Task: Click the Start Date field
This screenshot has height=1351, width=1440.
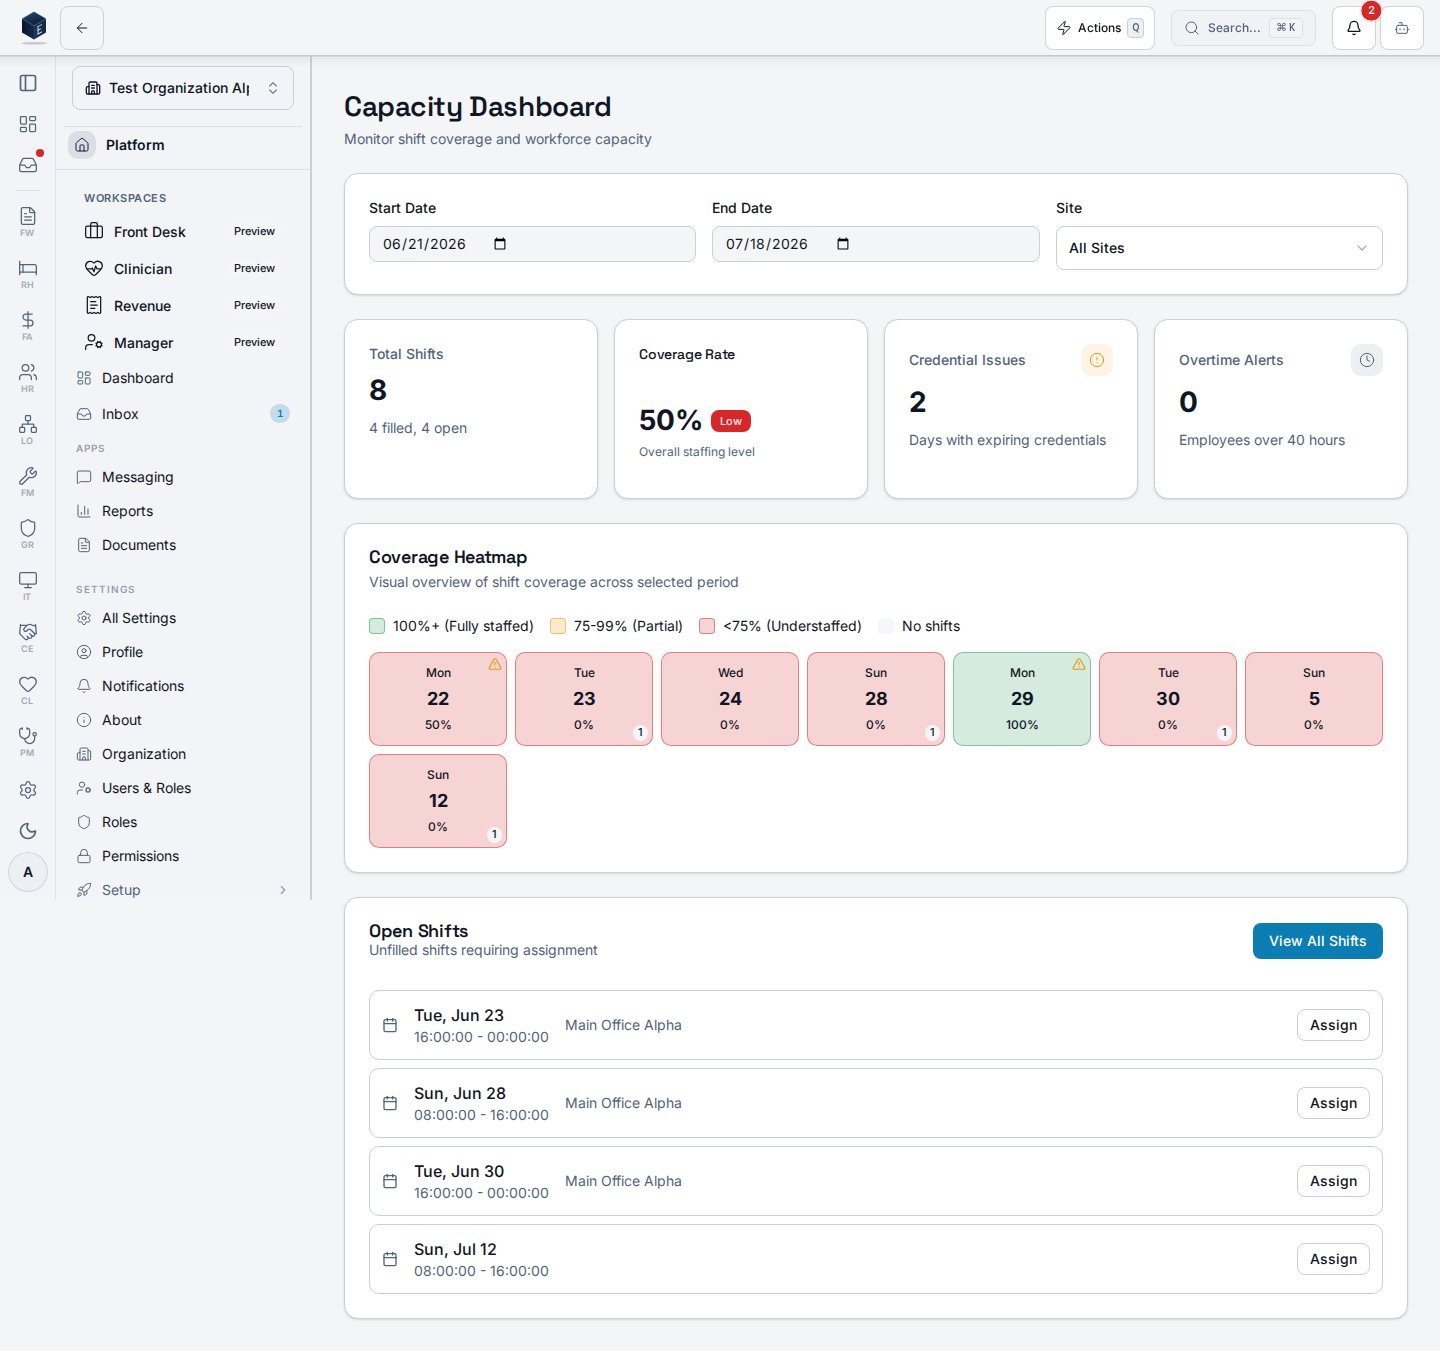Action: [x=532, y=244]
